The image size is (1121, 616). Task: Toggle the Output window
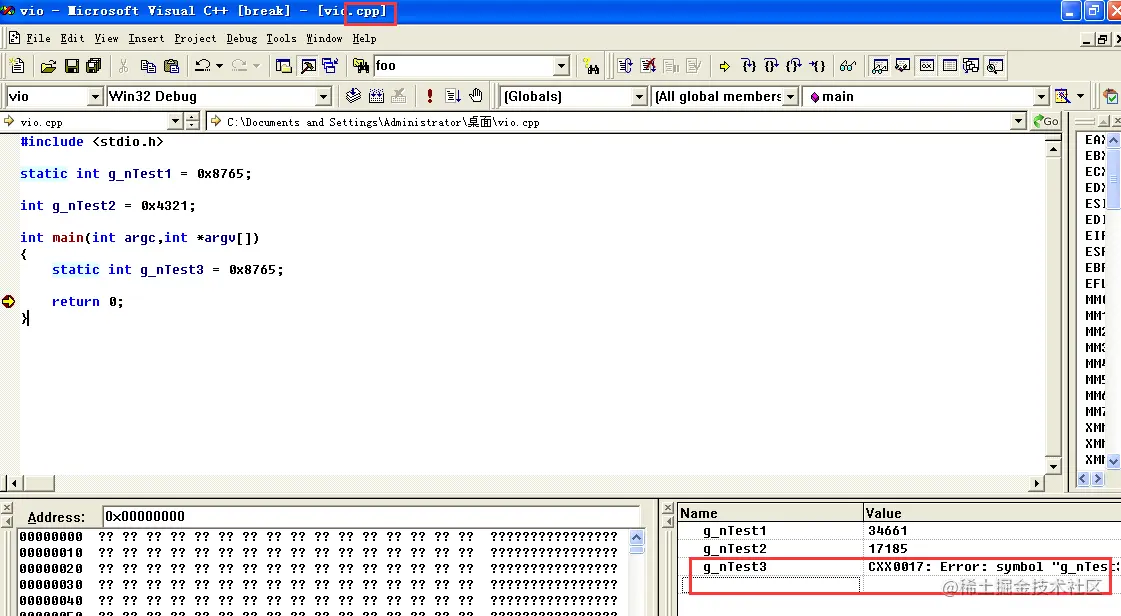(307, 66)
